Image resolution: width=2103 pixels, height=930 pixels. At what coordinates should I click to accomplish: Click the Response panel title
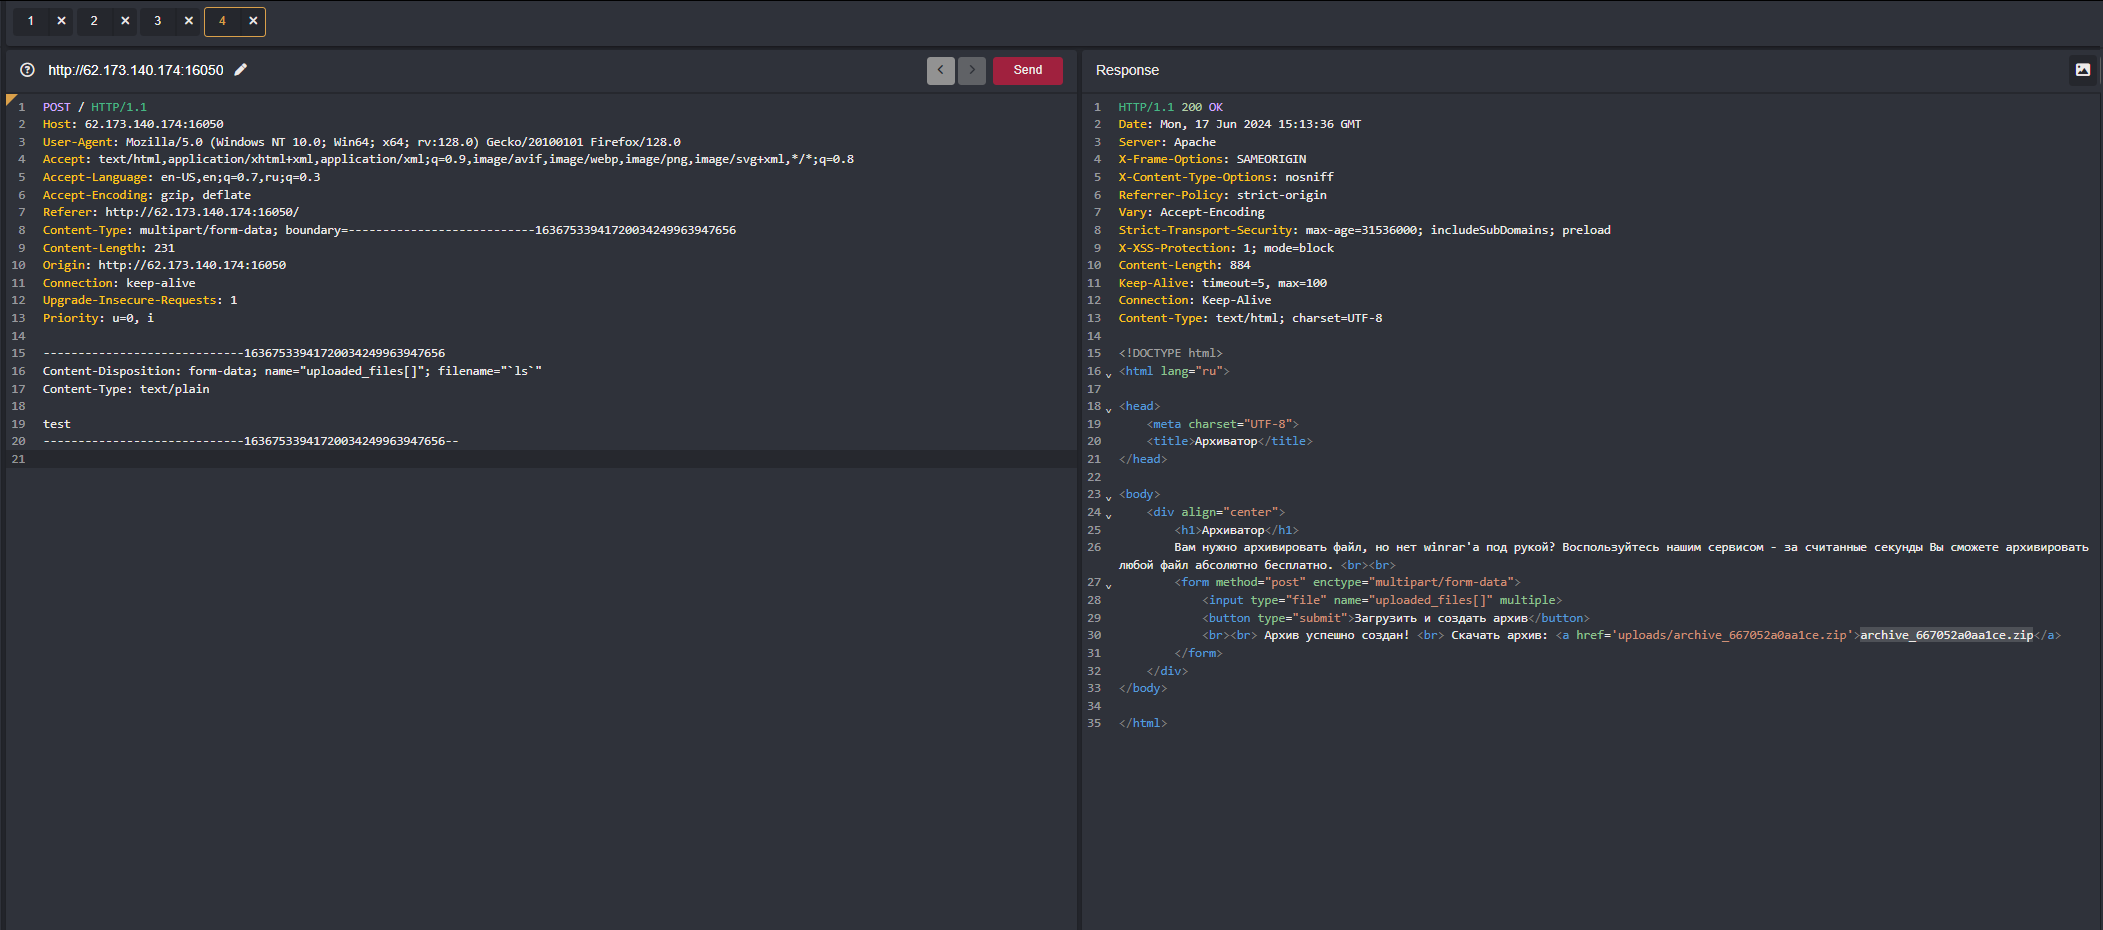1127,70
